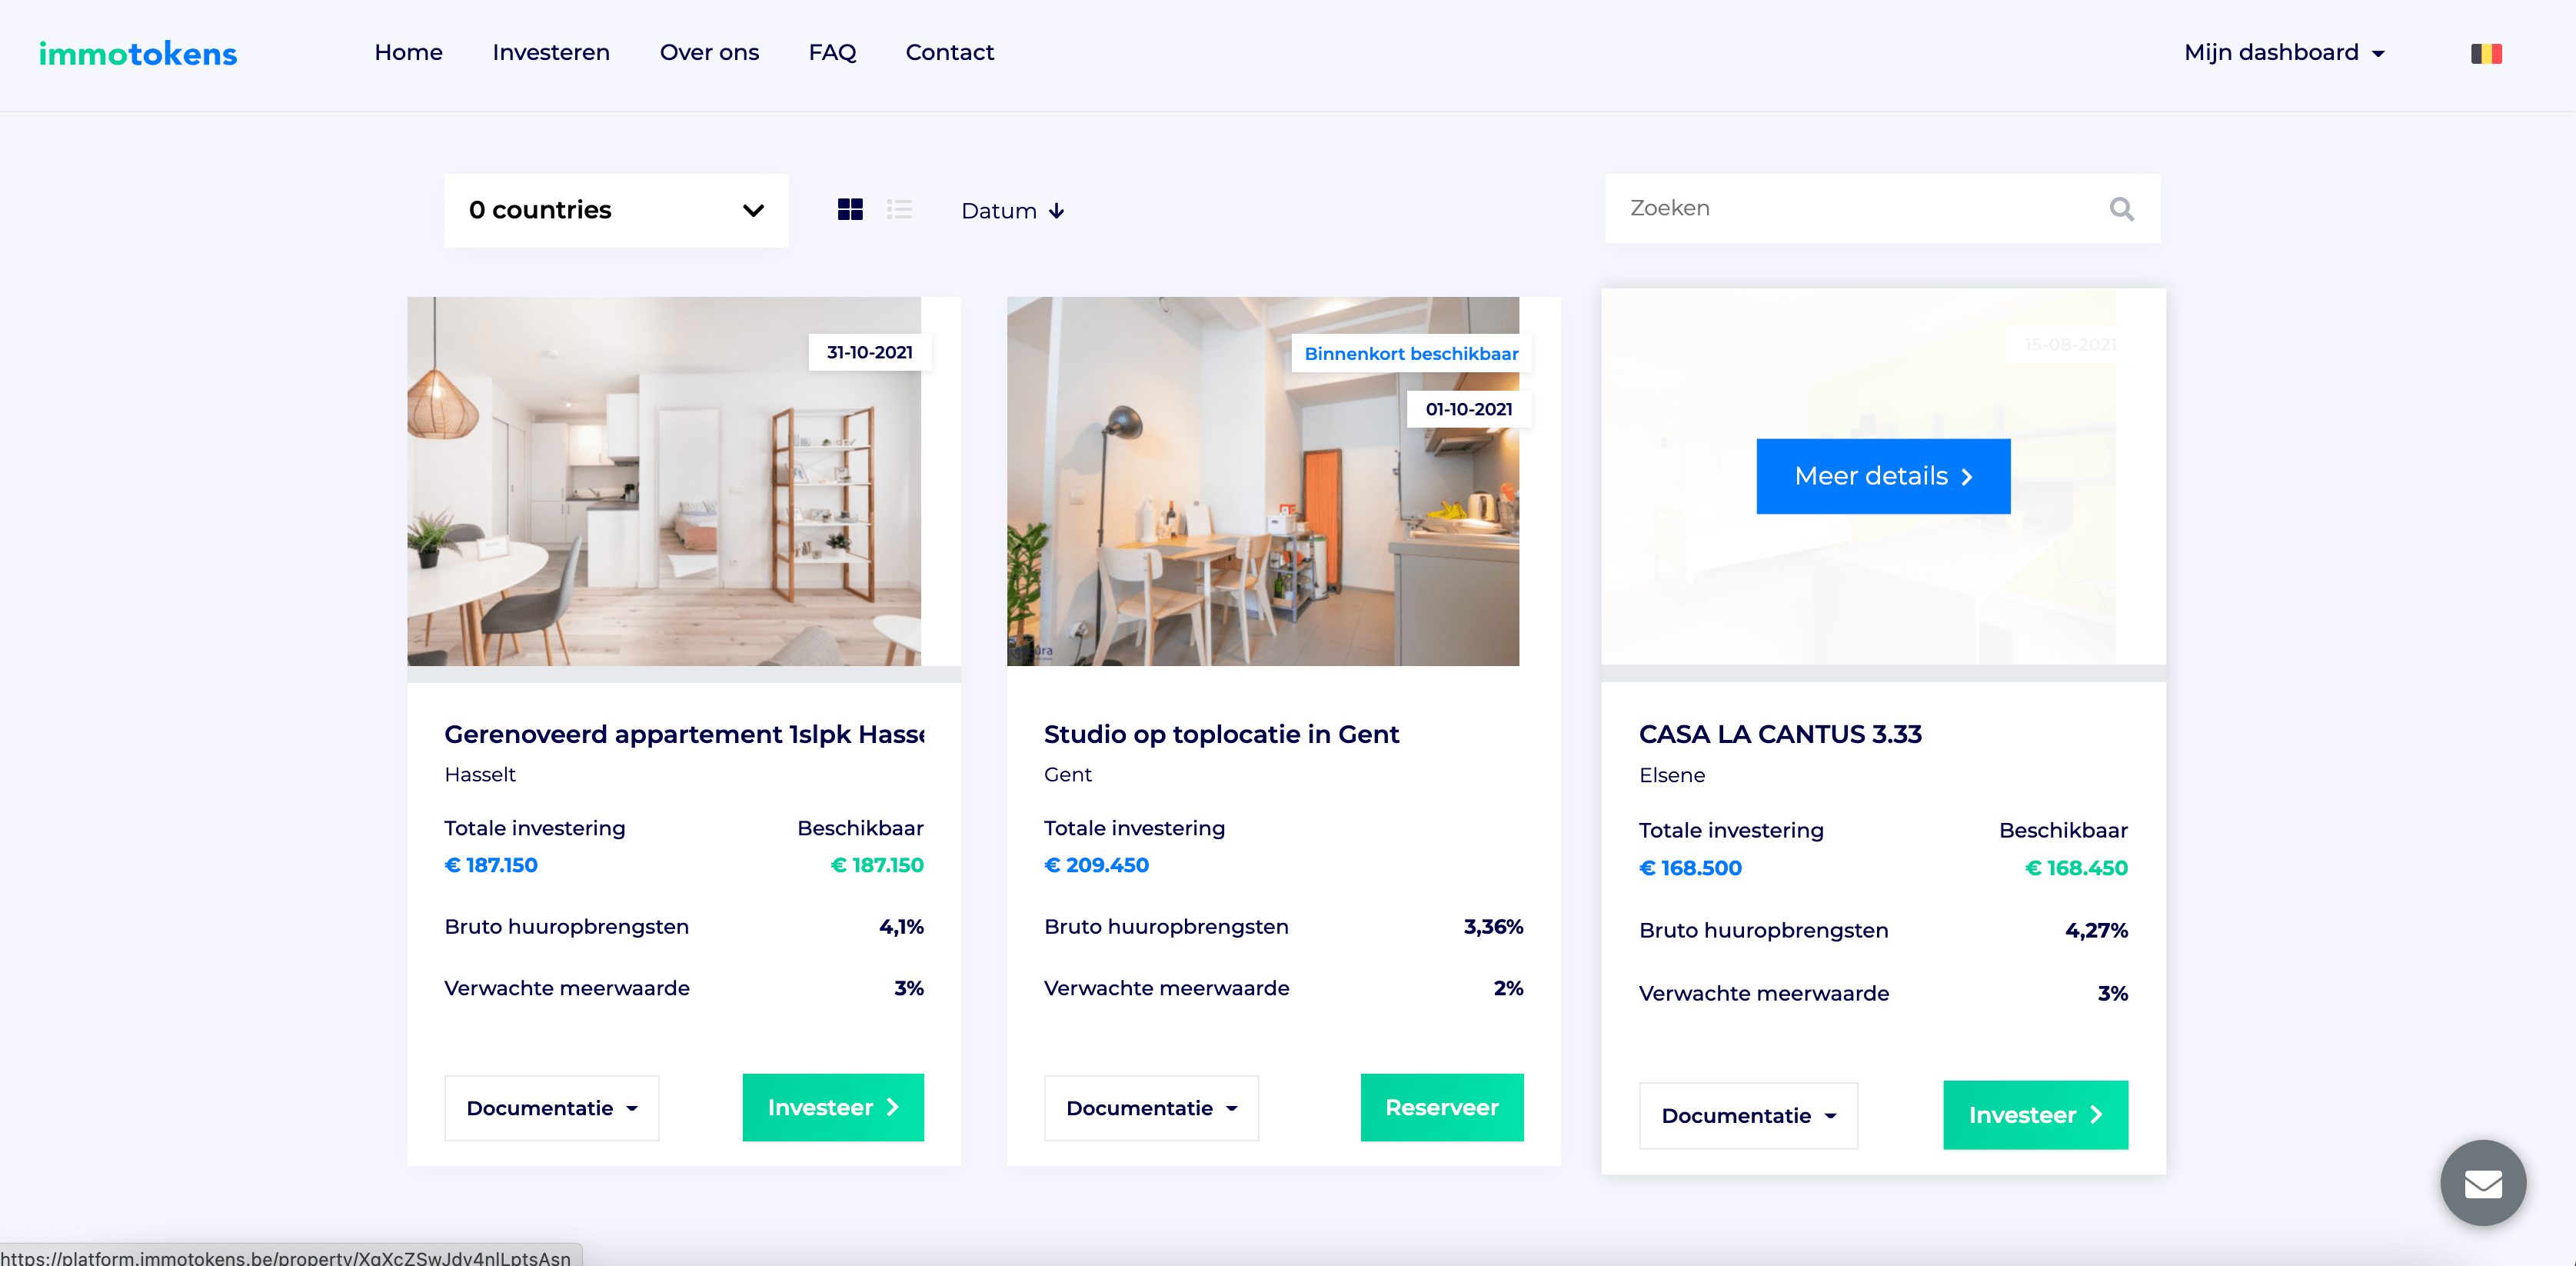2576x1266 pixels.
Task: Click the Investeren navigation menu item
Action: tap(551, 51)
